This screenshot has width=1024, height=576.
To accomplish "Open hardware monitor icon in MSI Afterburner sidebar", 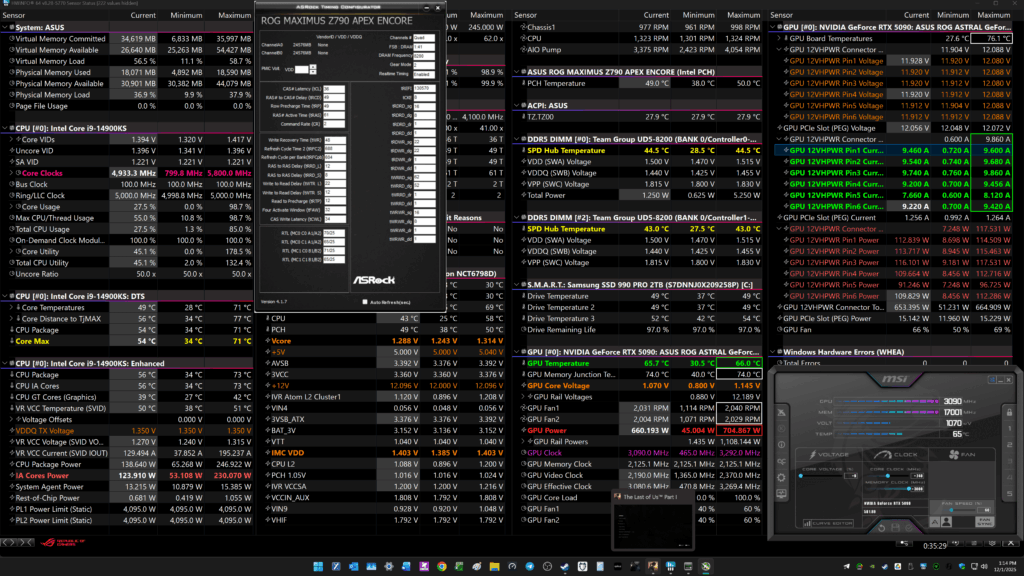I will pyautogui.click(x=782, y=494).
